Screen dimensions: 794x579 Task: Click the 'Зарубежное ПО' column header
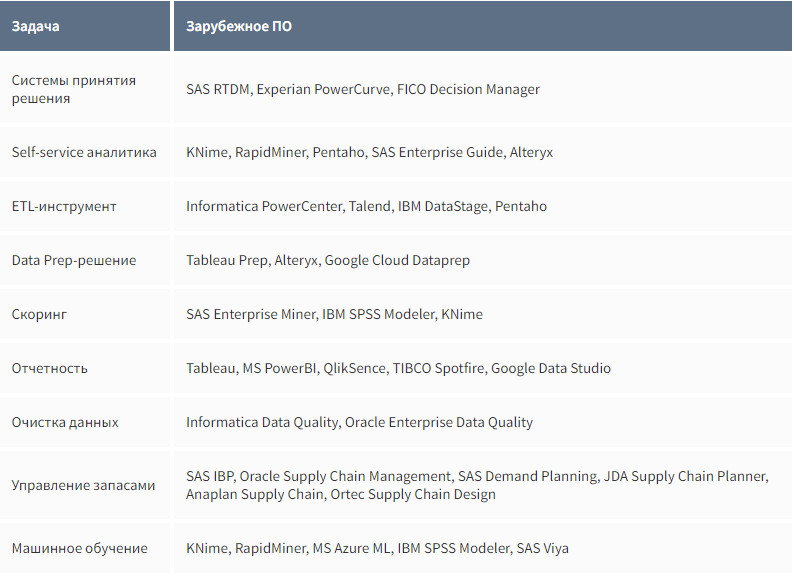[x=239, y=26]
